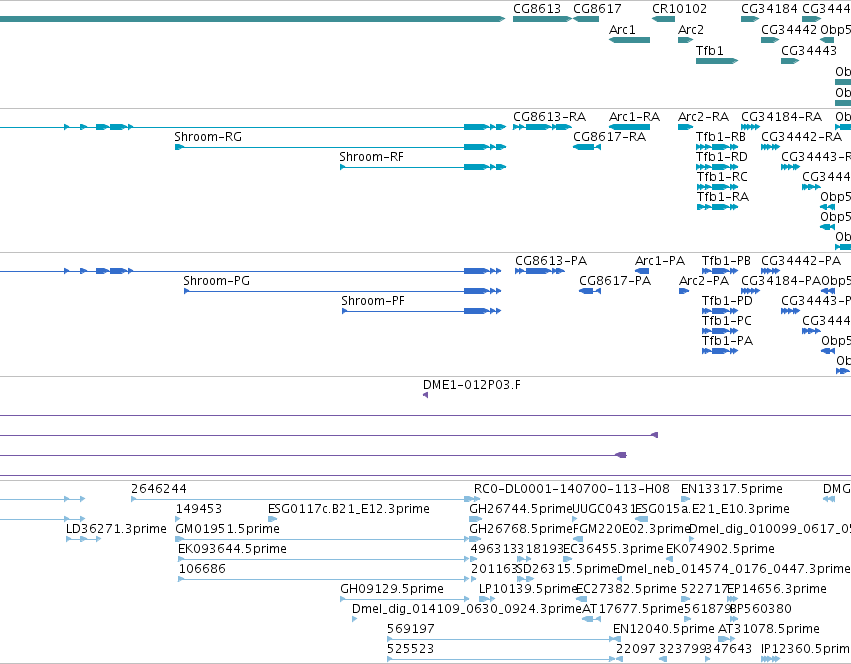
Task: Select the Shroom-RG transcript
Action: point(340,147)
